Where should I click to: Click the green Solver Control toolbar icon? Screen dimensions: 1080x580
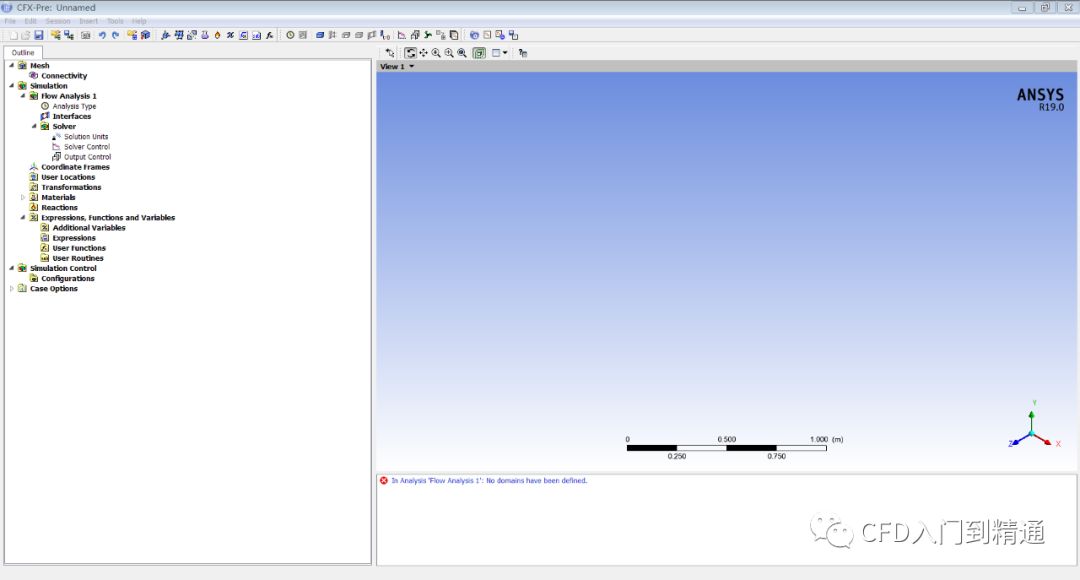click(x=428, y=35)
